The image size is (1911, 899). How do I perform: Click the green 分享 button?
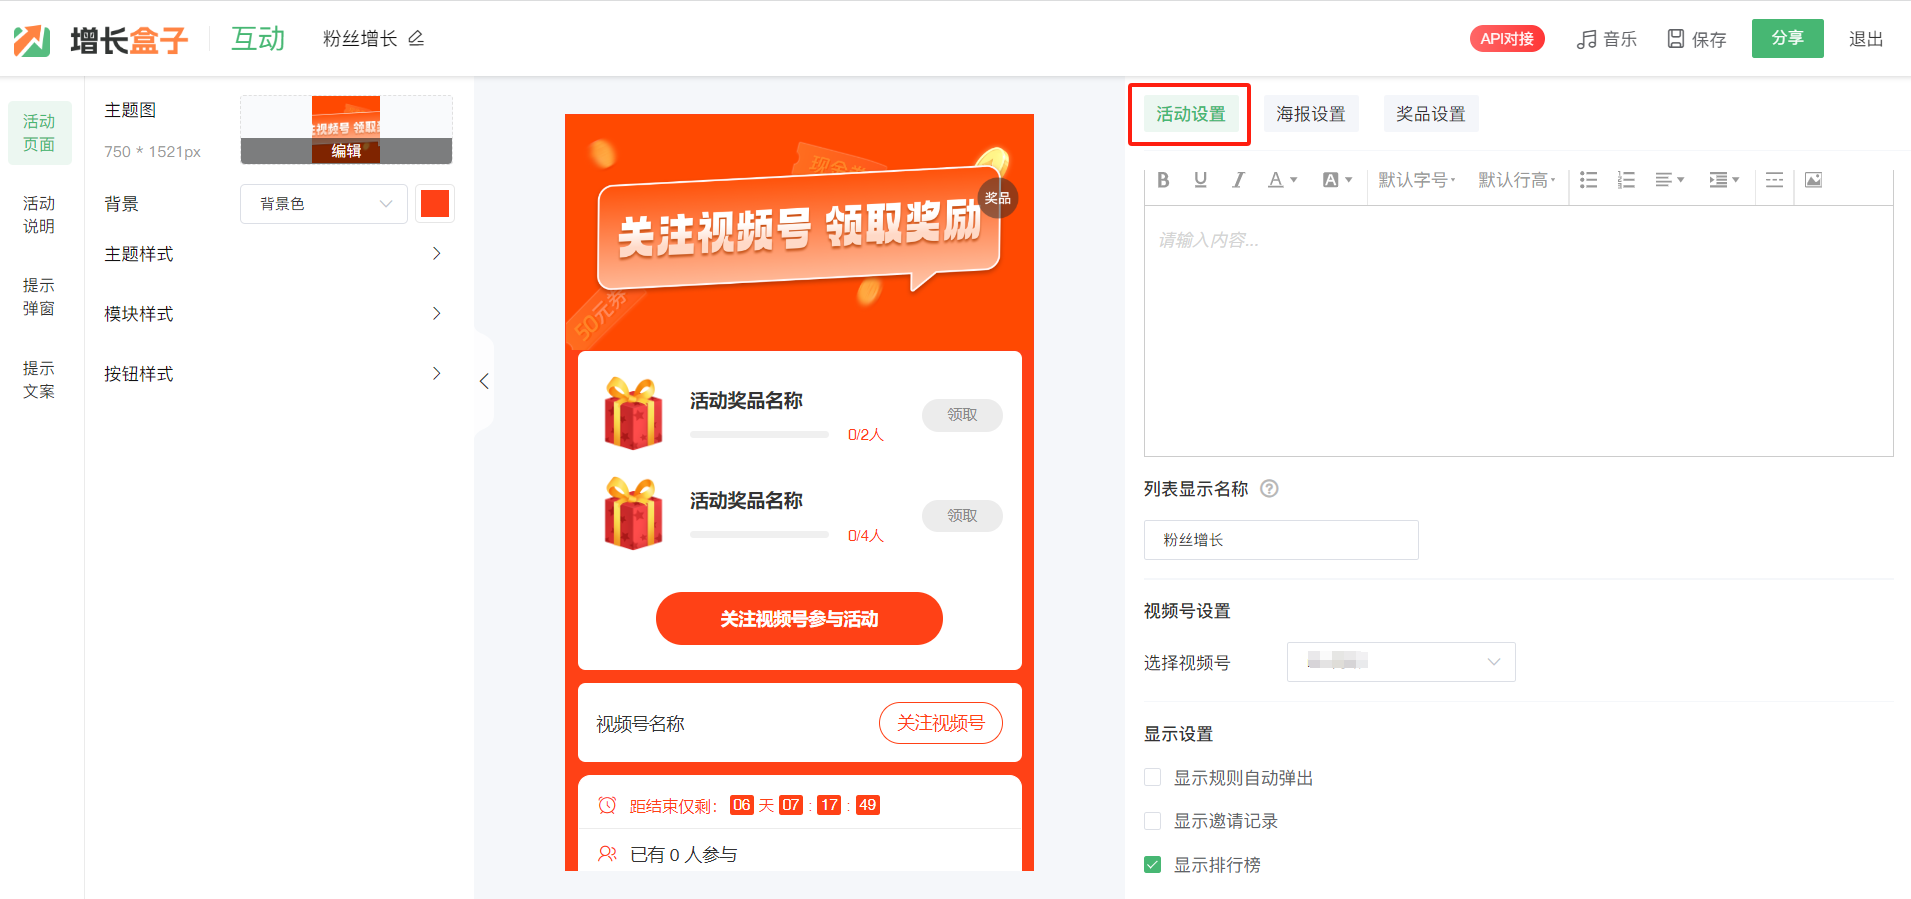pyautogui.click(x=1787, y=39)
